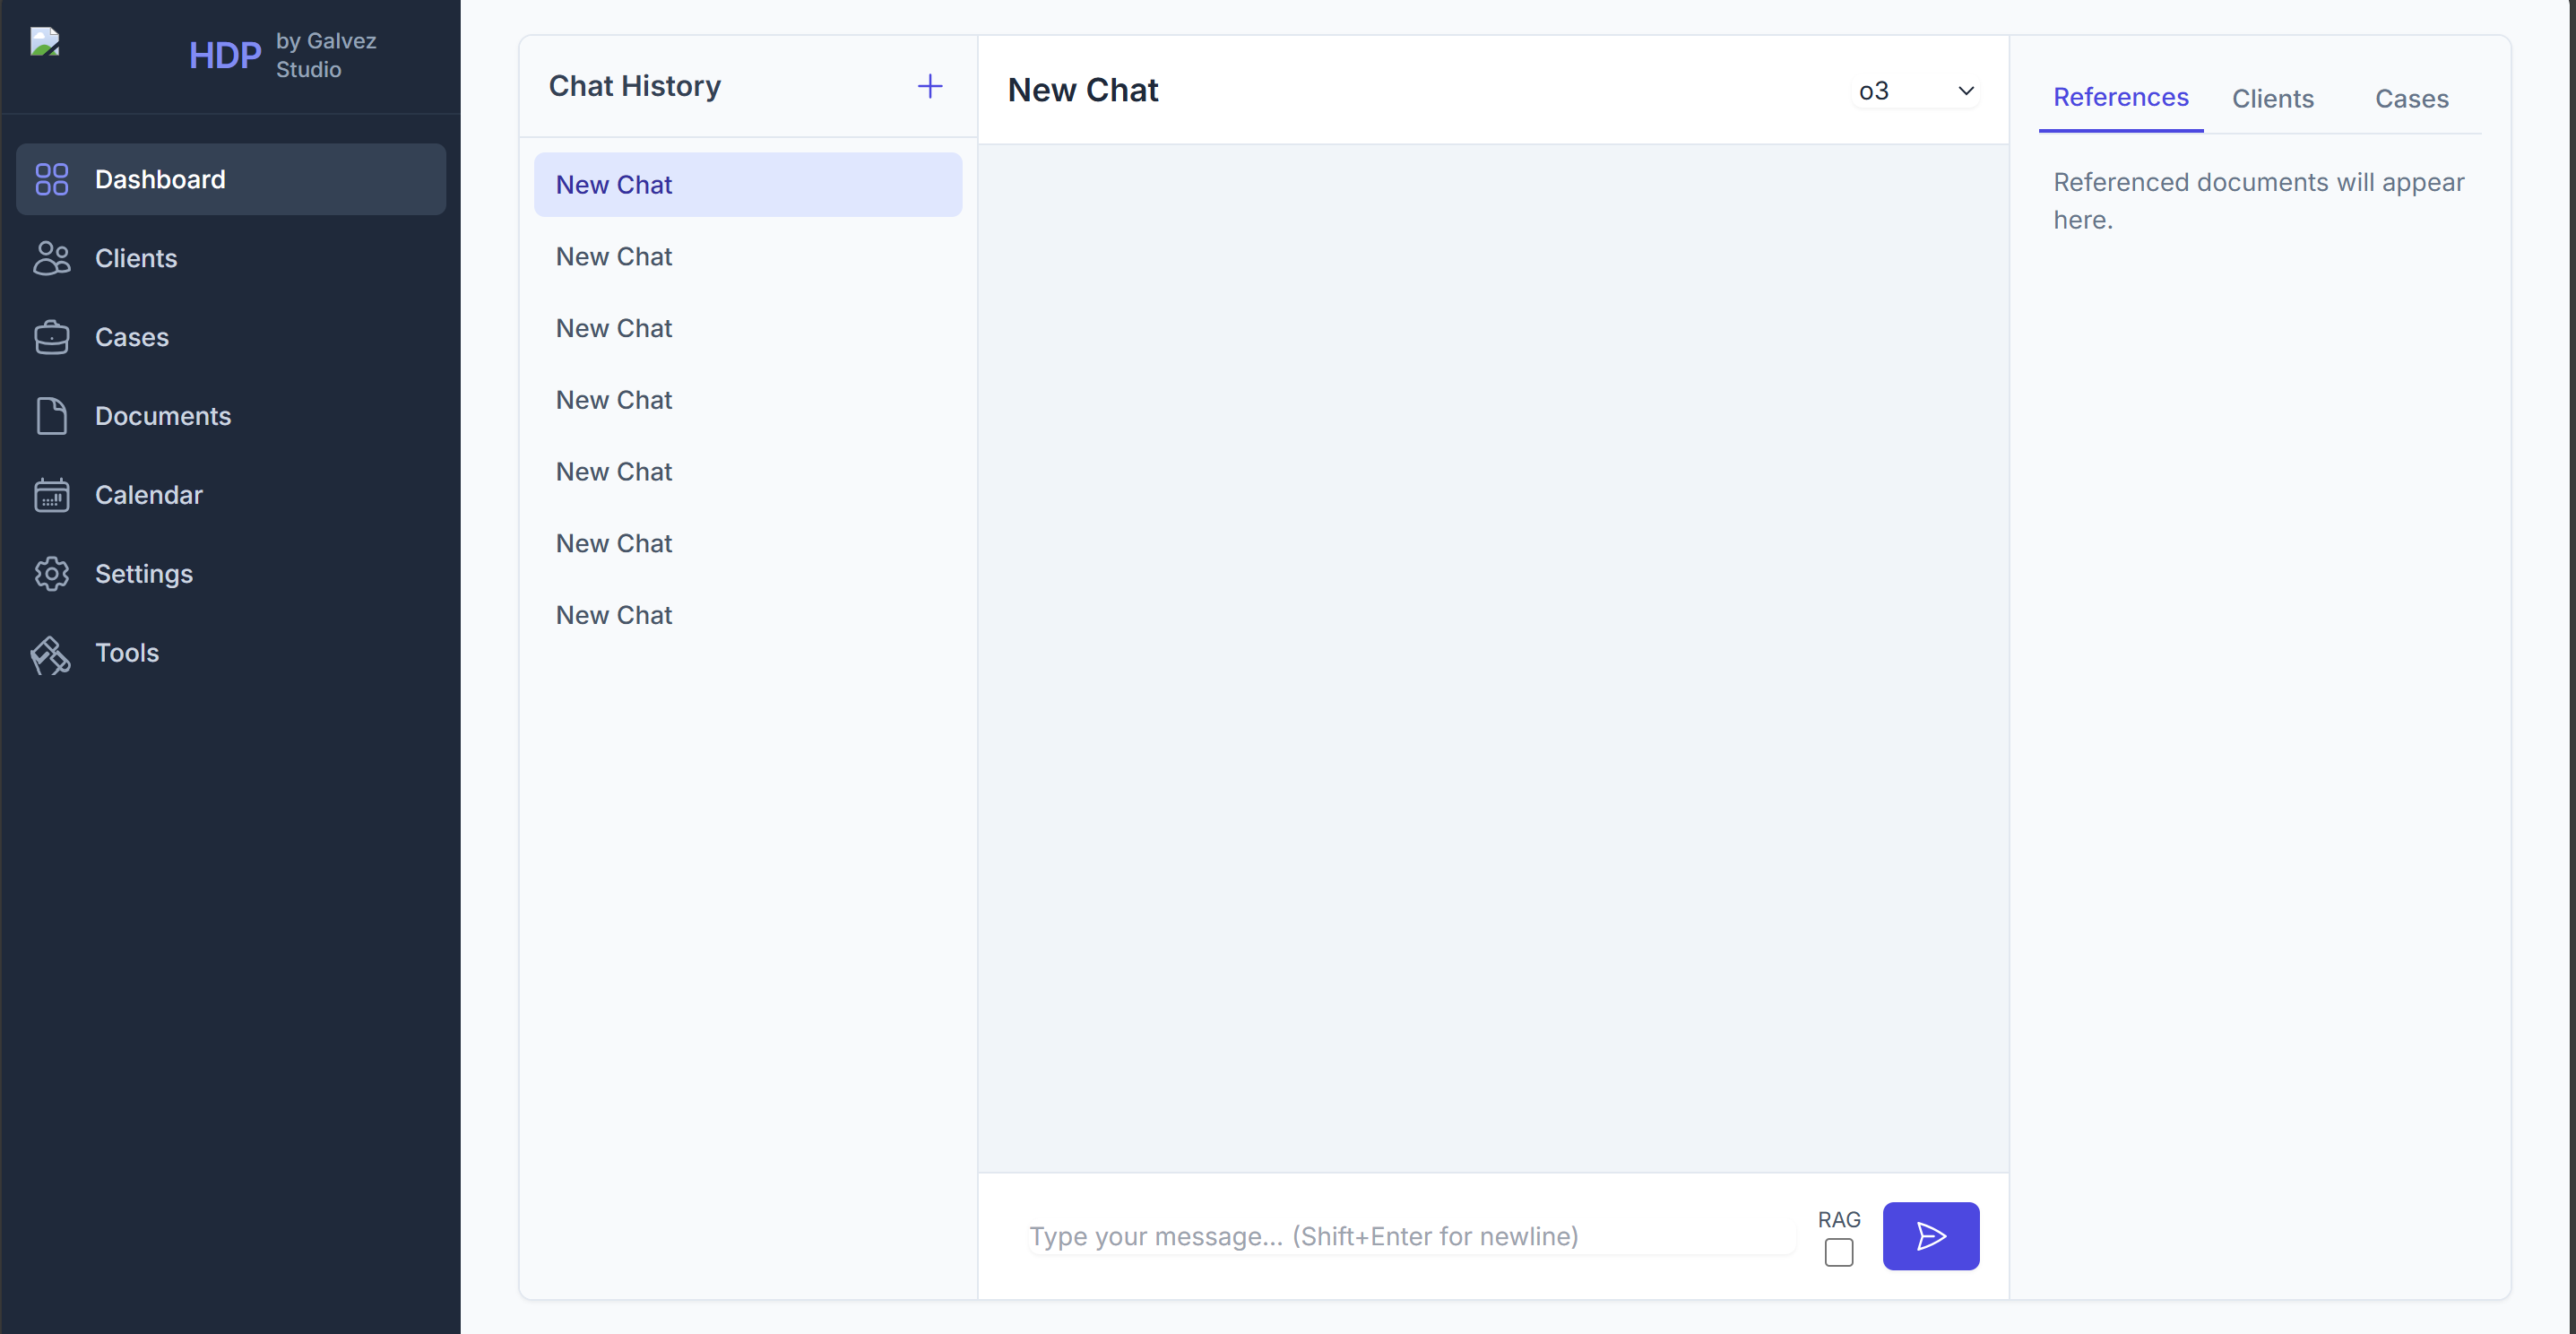Viewport: 2576px width, 1334px height.
Task: Enable the RAG checkbox
Action: (1838, 1252)
